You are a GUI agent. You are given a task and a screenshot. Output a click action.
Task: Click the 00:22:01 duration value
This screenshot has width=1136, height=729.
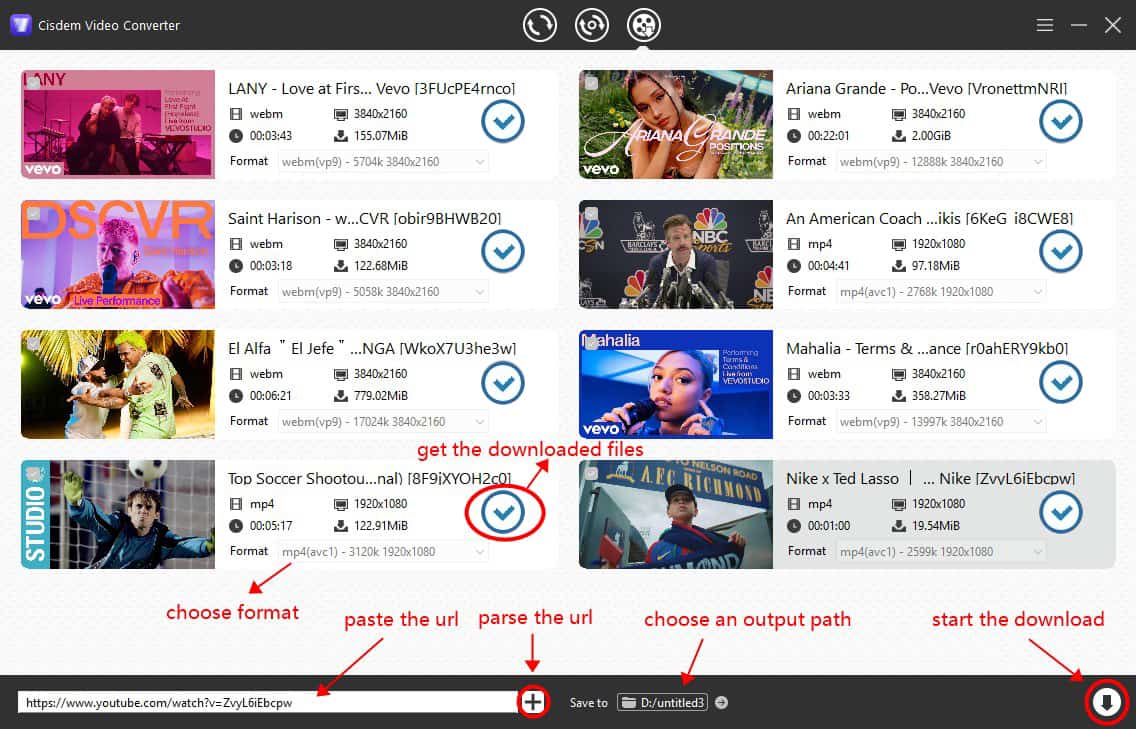pos(829,136)
